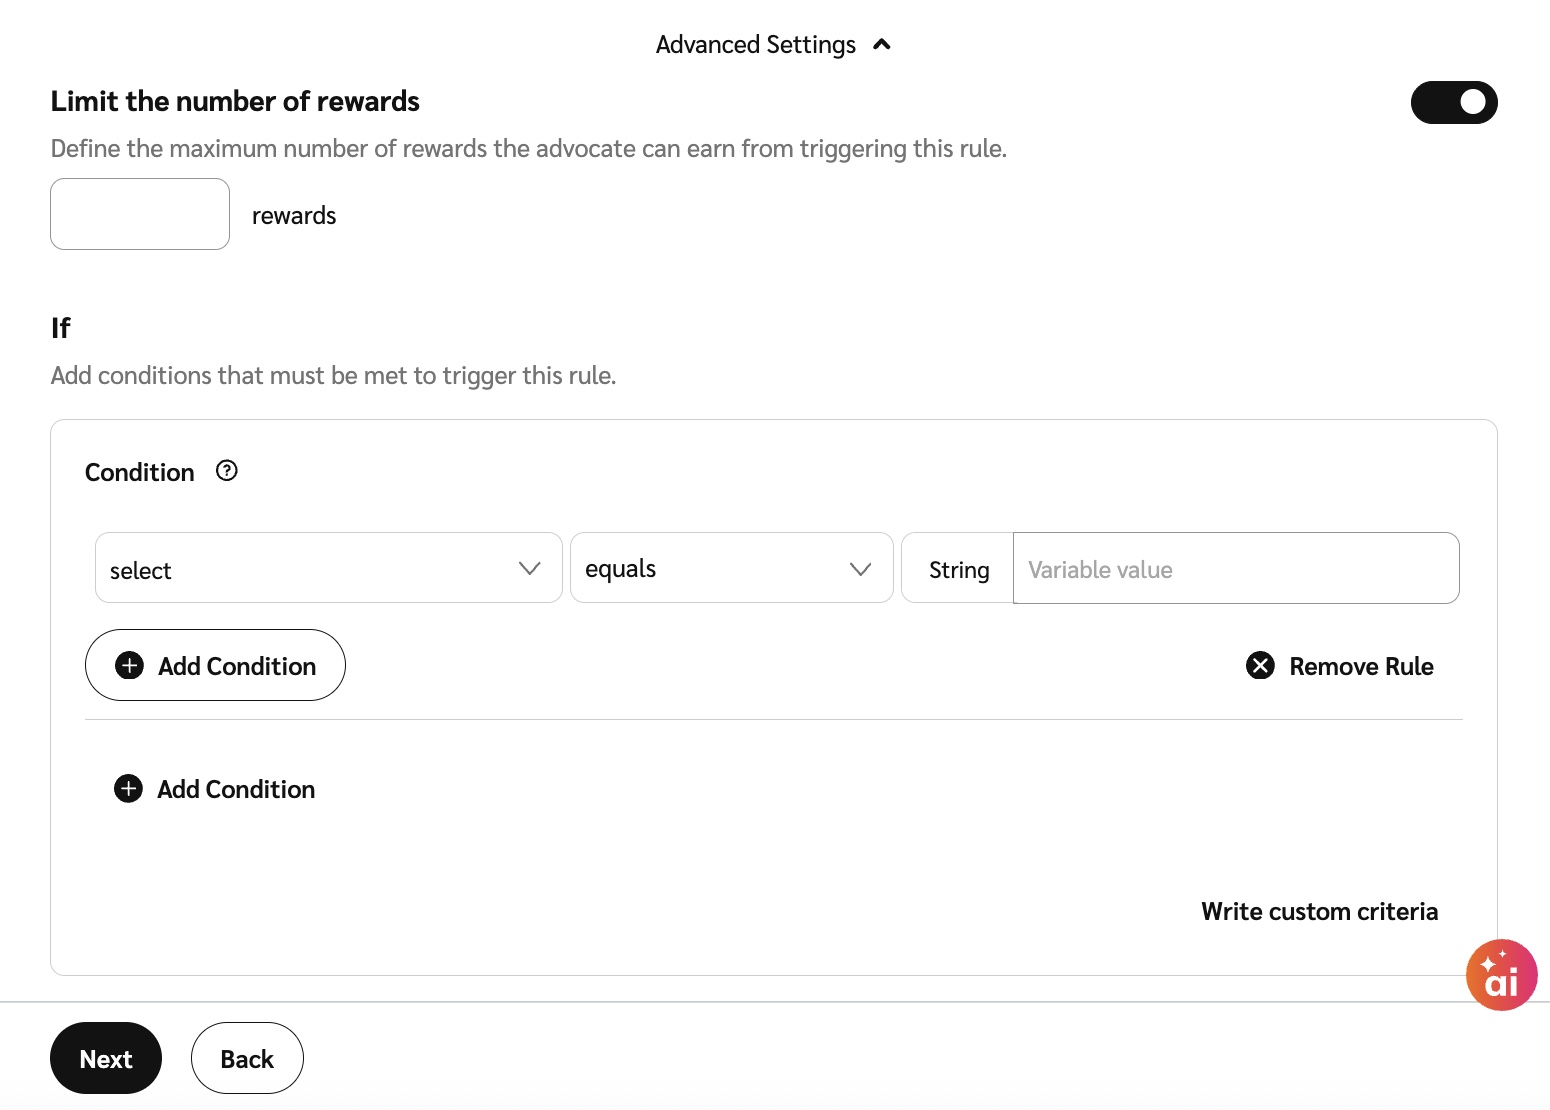The height and width of the screenshot is (1110, 1550).
Task: Click plus icon of borderless Add Condition
Action: (x=129, y=789)
